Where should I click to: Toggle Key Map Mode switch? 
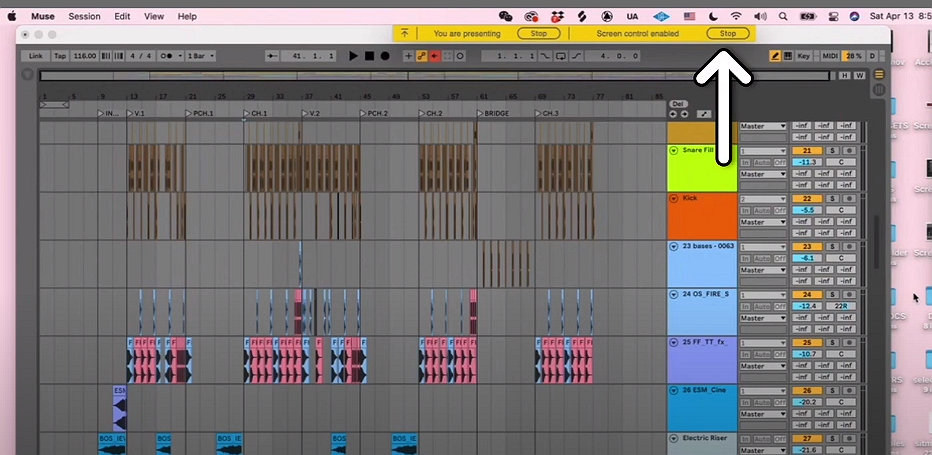pos(804,56)
